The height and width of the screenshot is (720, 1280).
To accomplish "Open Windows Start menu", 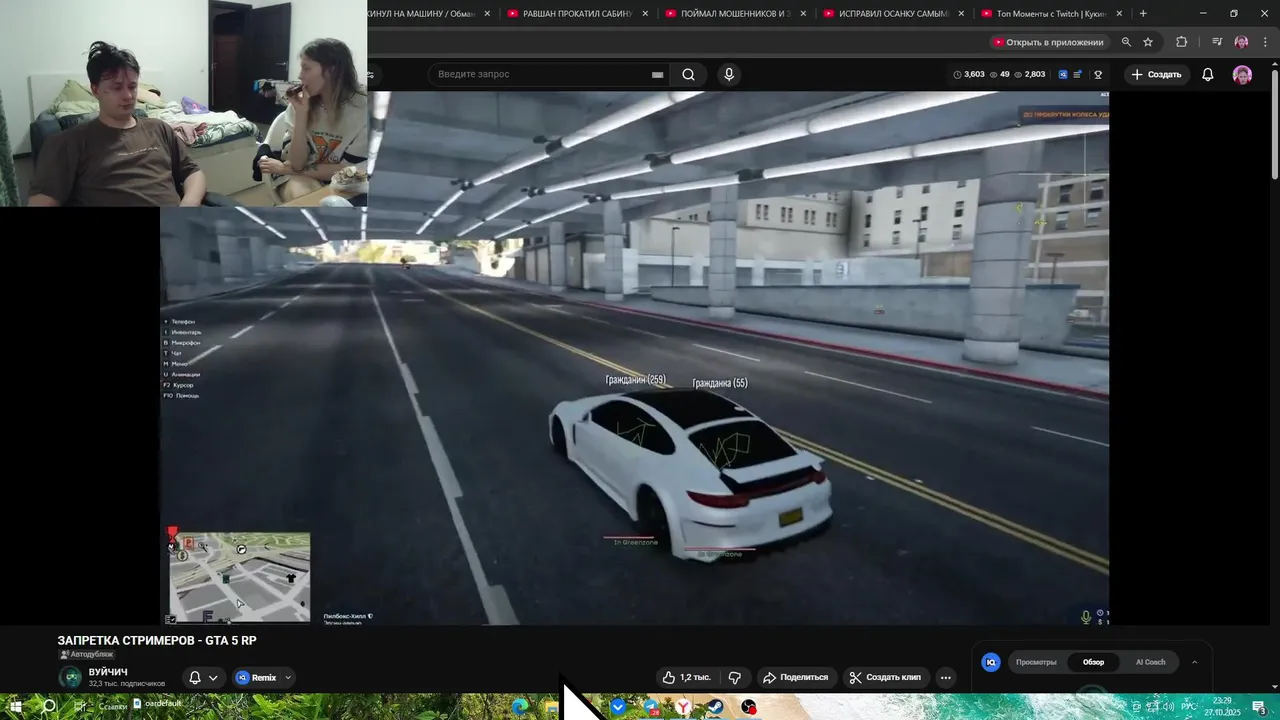I will click(x=15, y=706).
